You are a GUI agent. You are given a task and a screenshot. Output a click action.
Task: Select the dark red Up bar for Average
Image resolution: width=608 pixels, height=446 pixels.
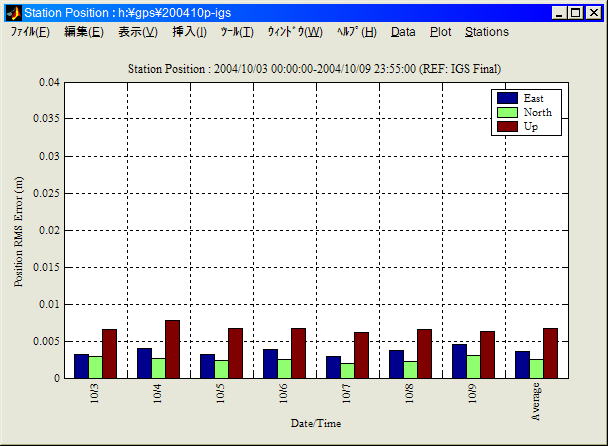click(550, 353)
